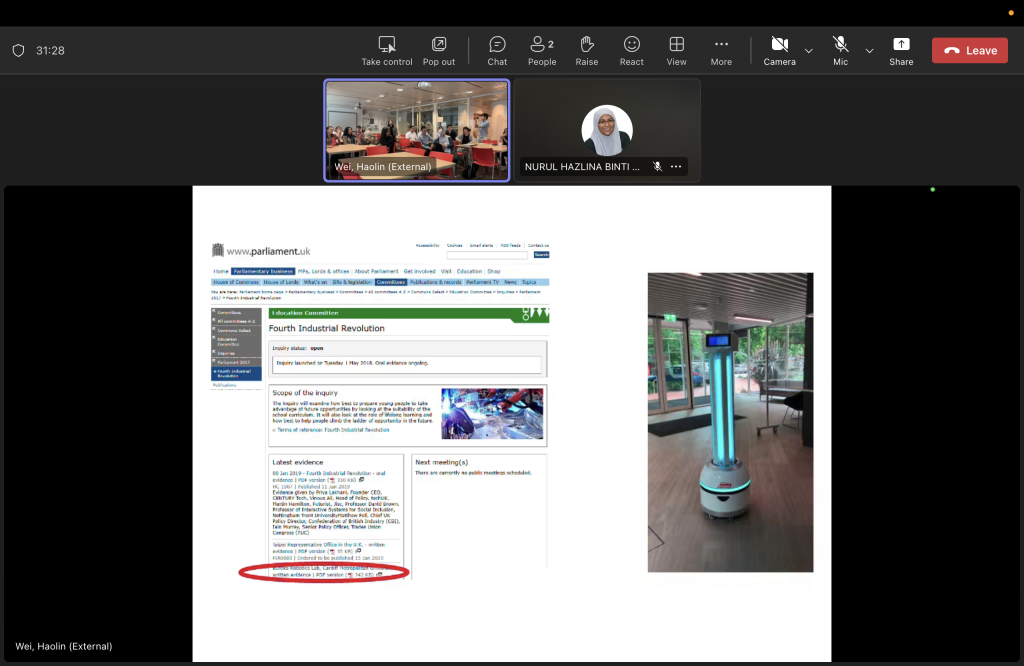Viewport: 1024px width, 666px height.
Task: Click the robot photo in the shared slide
Action: coord(730,422)
